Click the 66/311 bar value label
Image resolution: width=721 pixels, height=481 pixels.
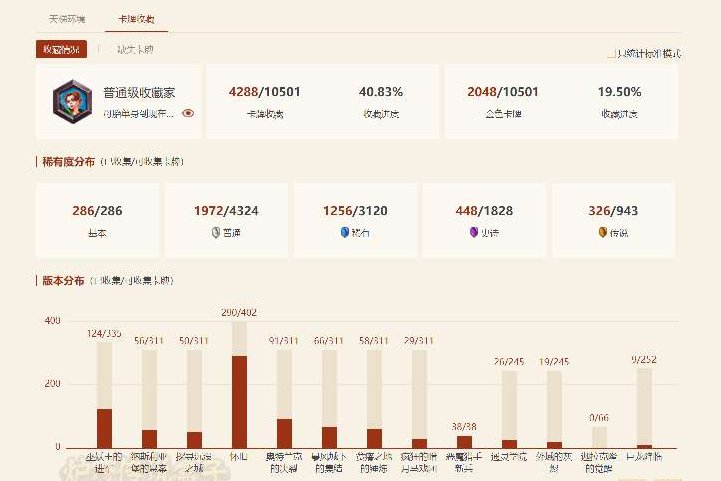click(329, 341)
